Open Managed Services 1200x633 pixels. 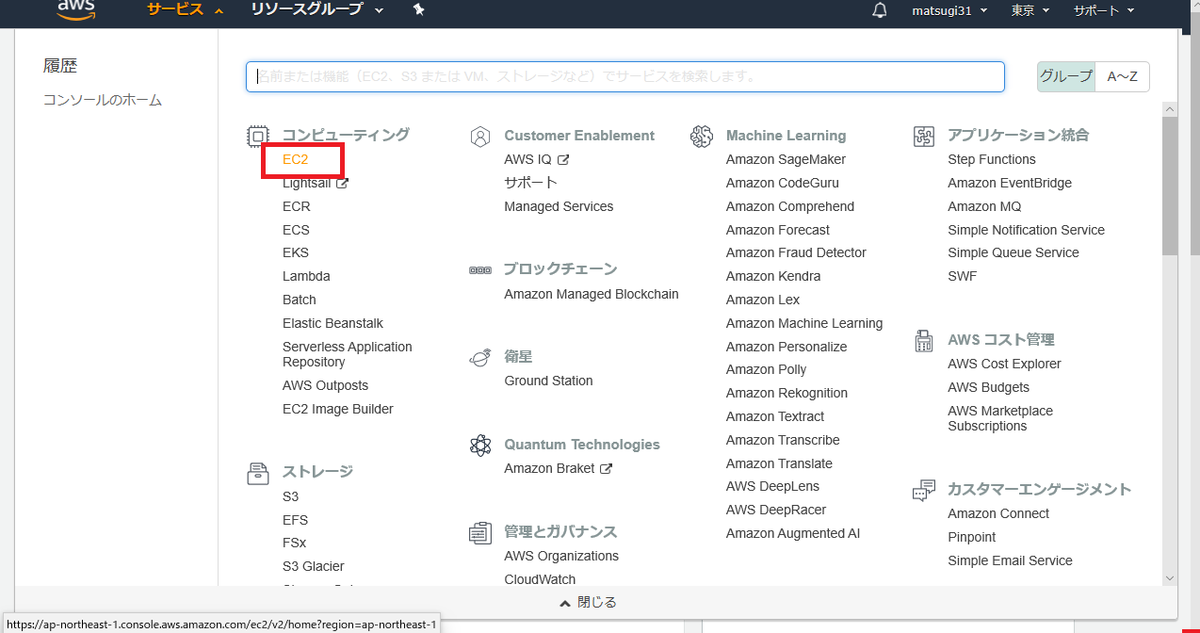tap(559, 206)
